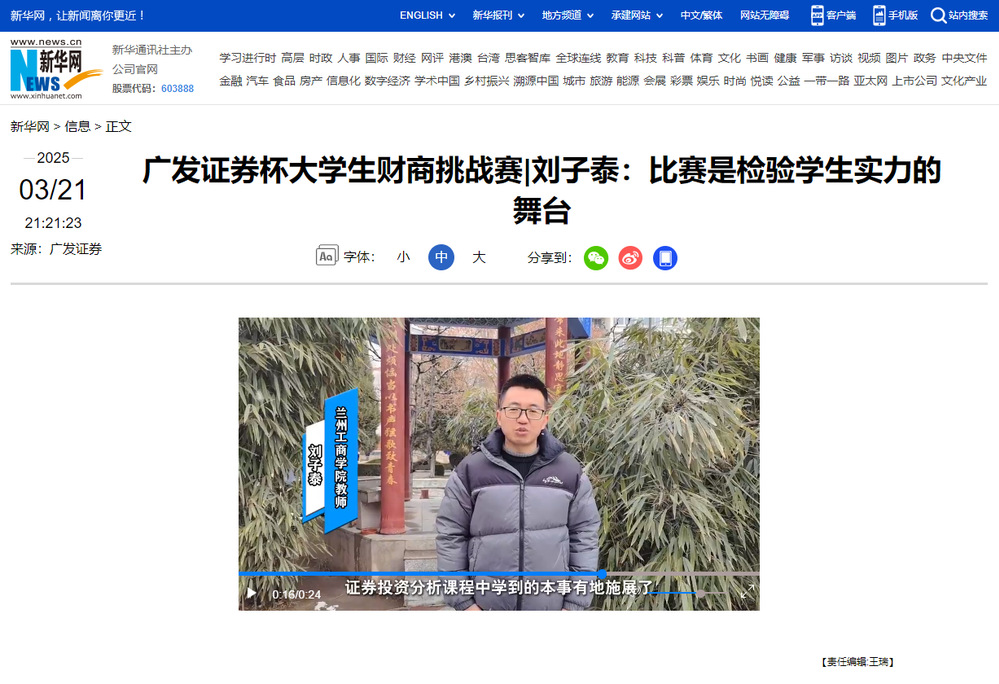Expand the 新华报刊 dropdown menu
This screenshot has height=684, width=999.
[x=498, y=15]
